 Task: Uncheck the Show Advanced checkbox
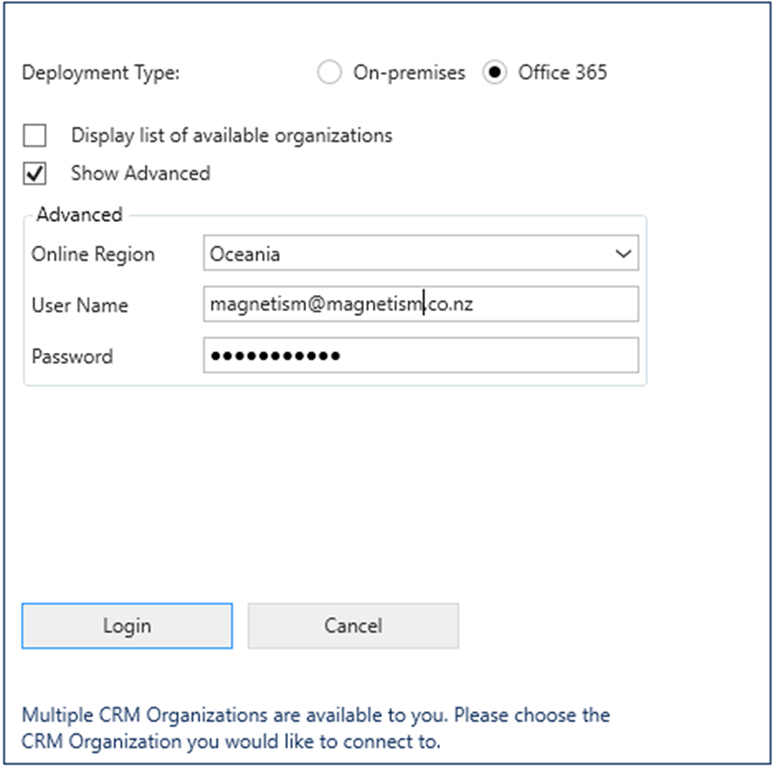click(35, 174)
